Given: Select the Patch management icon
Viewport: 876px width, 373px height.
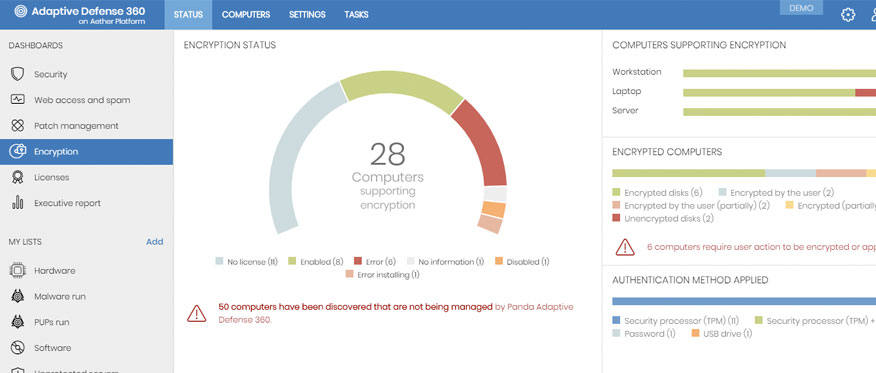Looking at the screenshot, I should tap(17, 126).
